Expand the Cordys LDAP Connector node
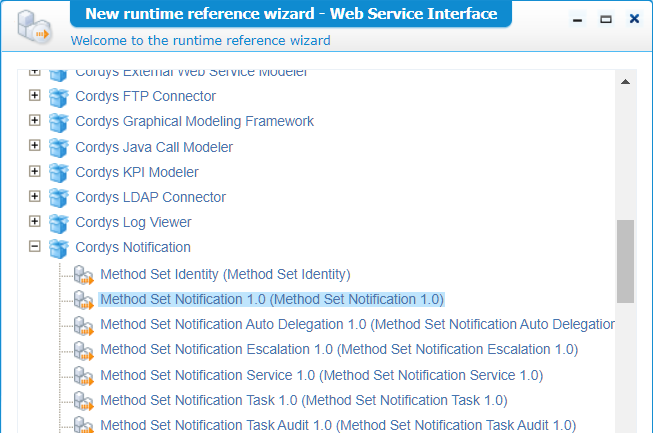 tap(35, 196)
